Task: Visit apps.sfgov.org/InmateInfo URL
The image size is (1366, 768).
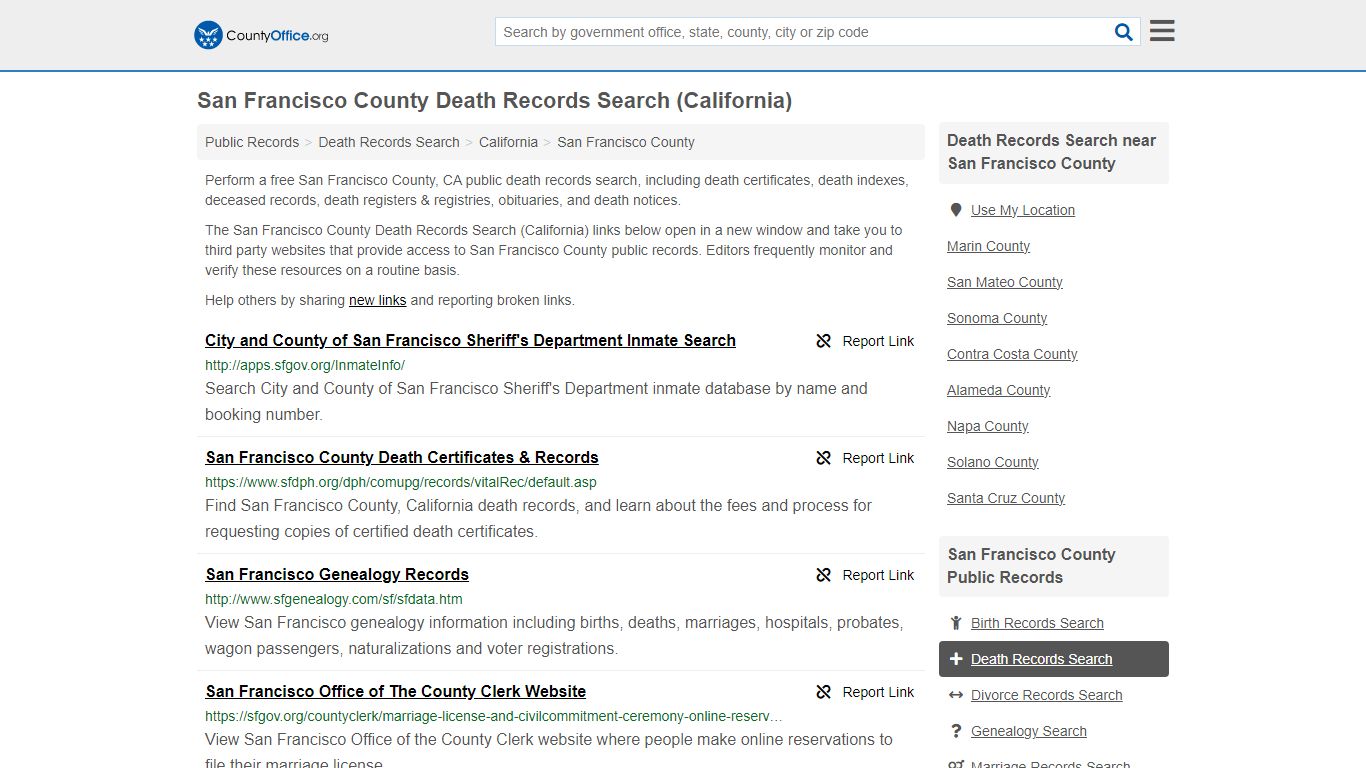Action: [x=305, y=365]
